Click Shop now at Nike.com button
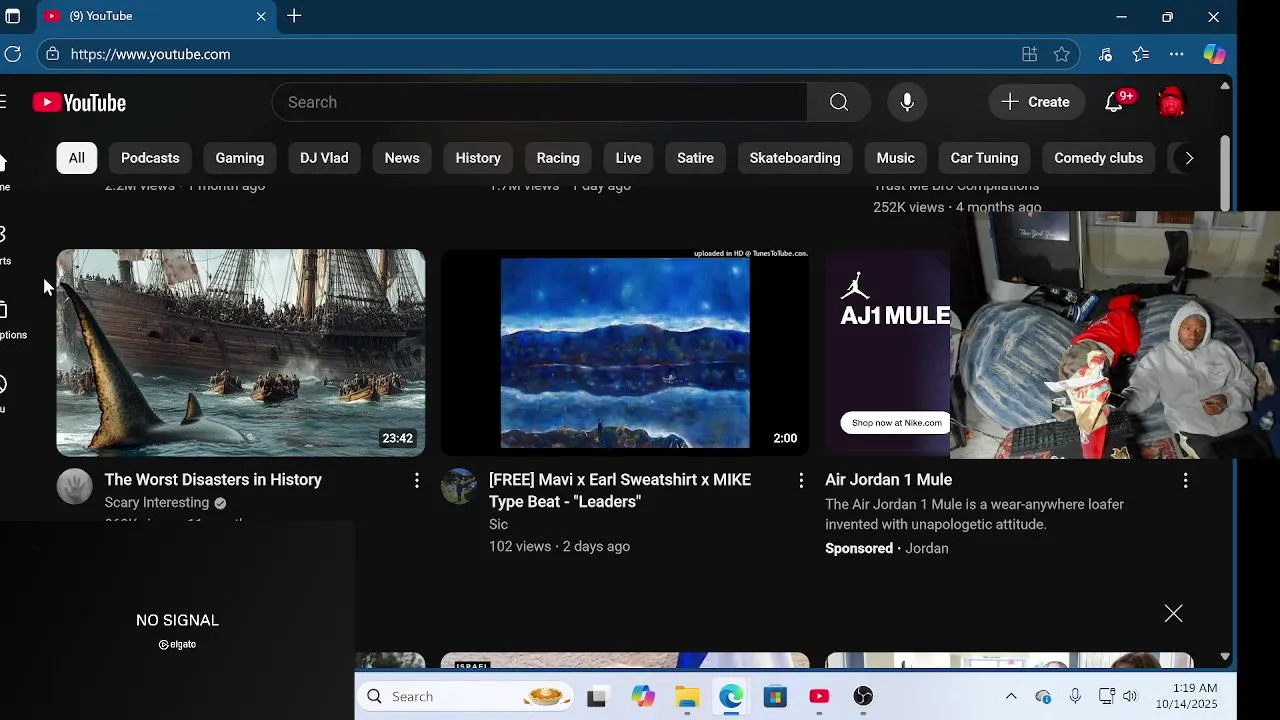Viewport: 1280px width, 720px height. coord(896,423)
